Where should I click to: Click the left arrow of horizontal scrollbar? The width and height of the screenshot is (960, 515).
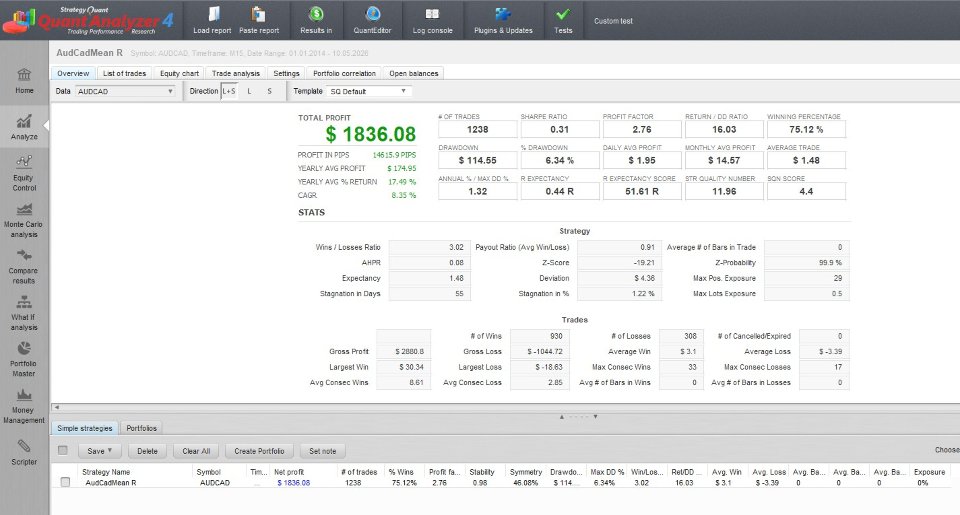point(56,407)
